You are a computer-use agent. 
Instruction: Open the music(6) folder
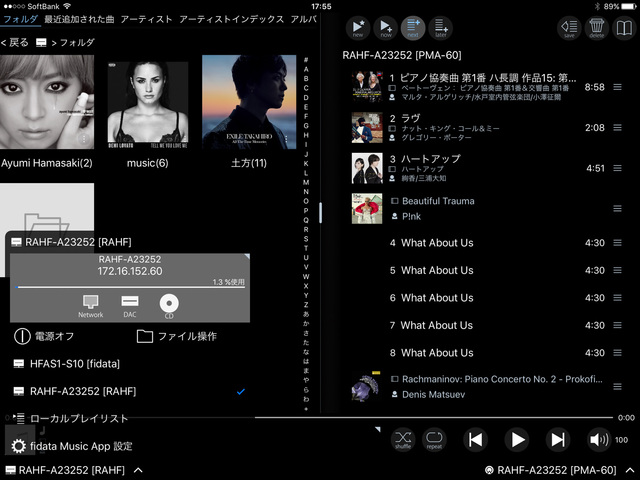[x=148, y=105]
